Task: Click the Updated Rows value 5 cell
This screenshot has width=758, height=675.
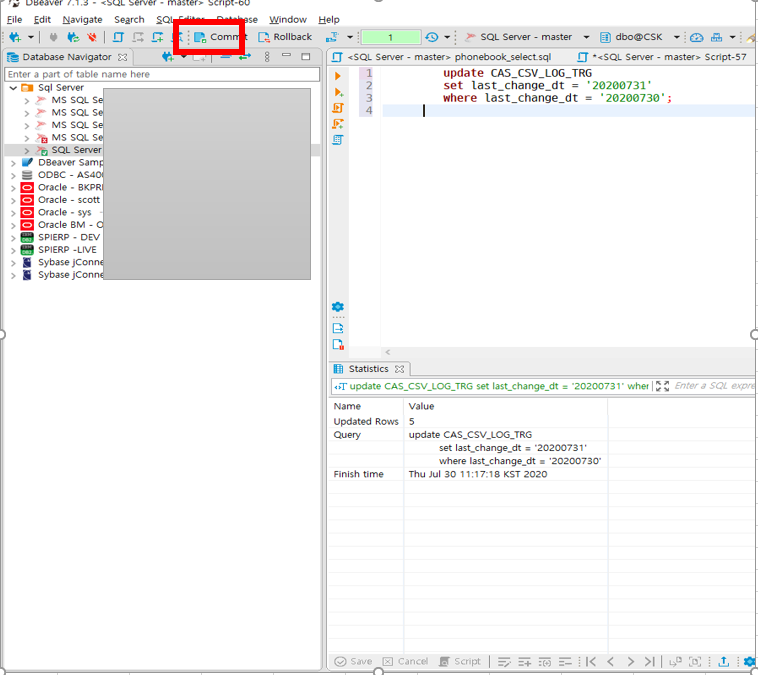Action: (x=505, y=421)
